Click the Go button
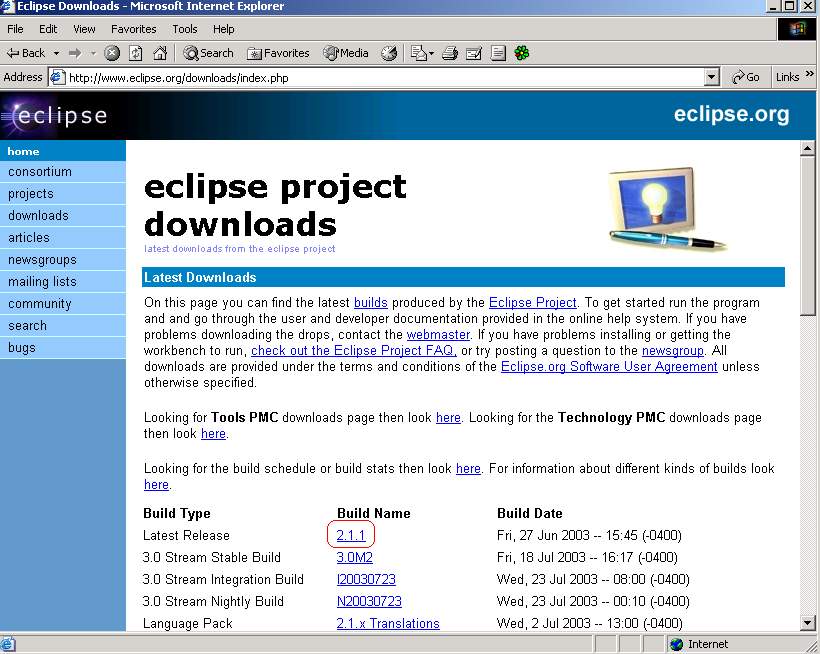Image resolution: width=820 pixels, height=654 pixels. [x=746, y=77]
